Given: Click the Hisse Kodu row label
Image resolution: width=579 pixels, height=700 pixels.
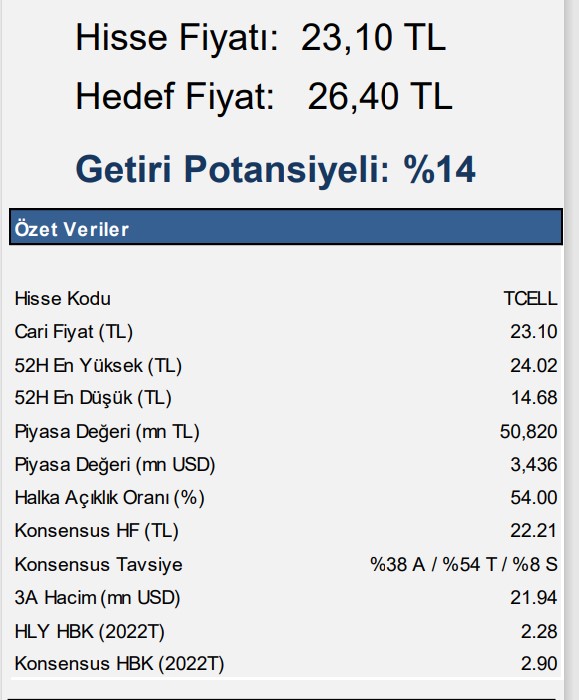Looking at the screenshot, I should pyautogui.click(x=62, y=299).
